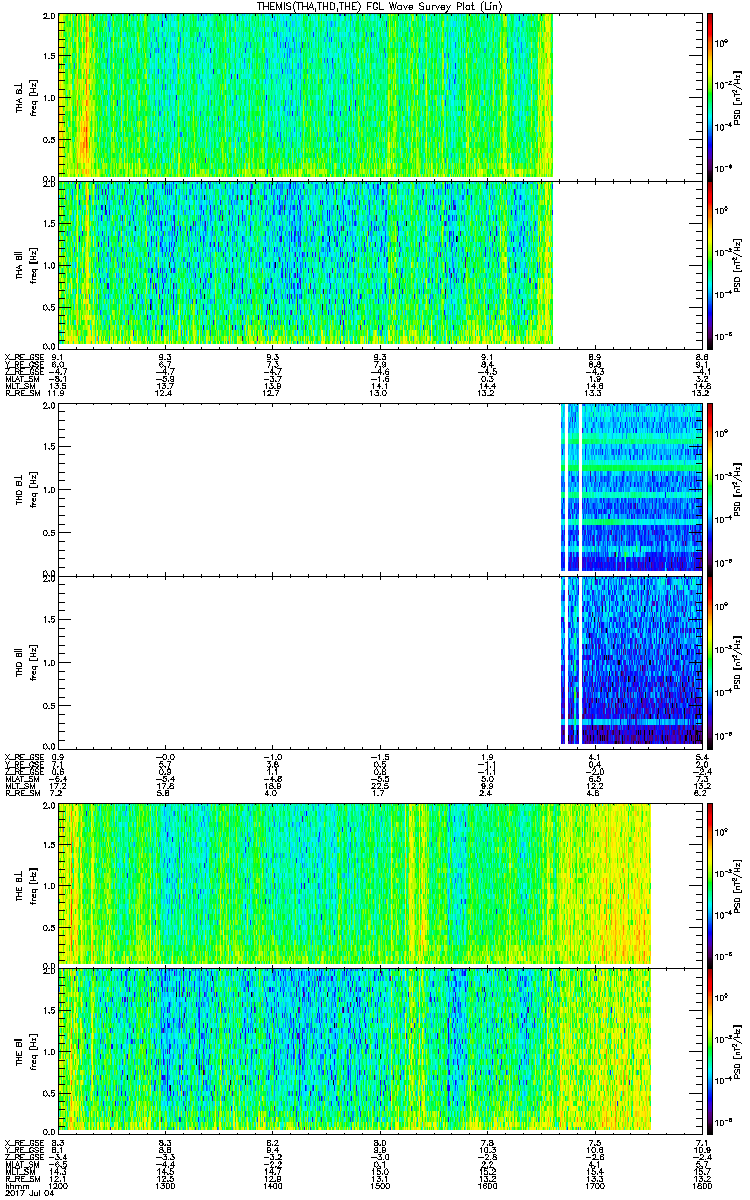Click the 1700 time tick label
750x1200 pixels.
pos(595,1186)
